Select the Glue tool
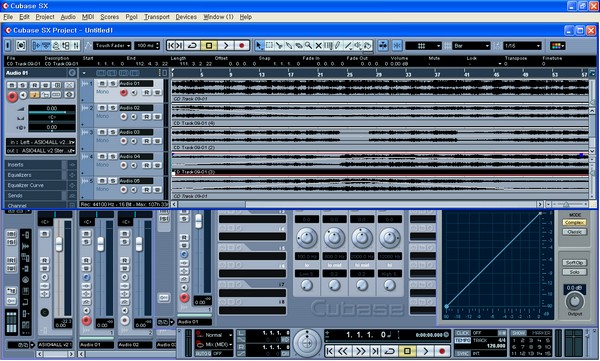Image resolution: width=600 pixels, height=361 pixels. [x=289, y=46]
